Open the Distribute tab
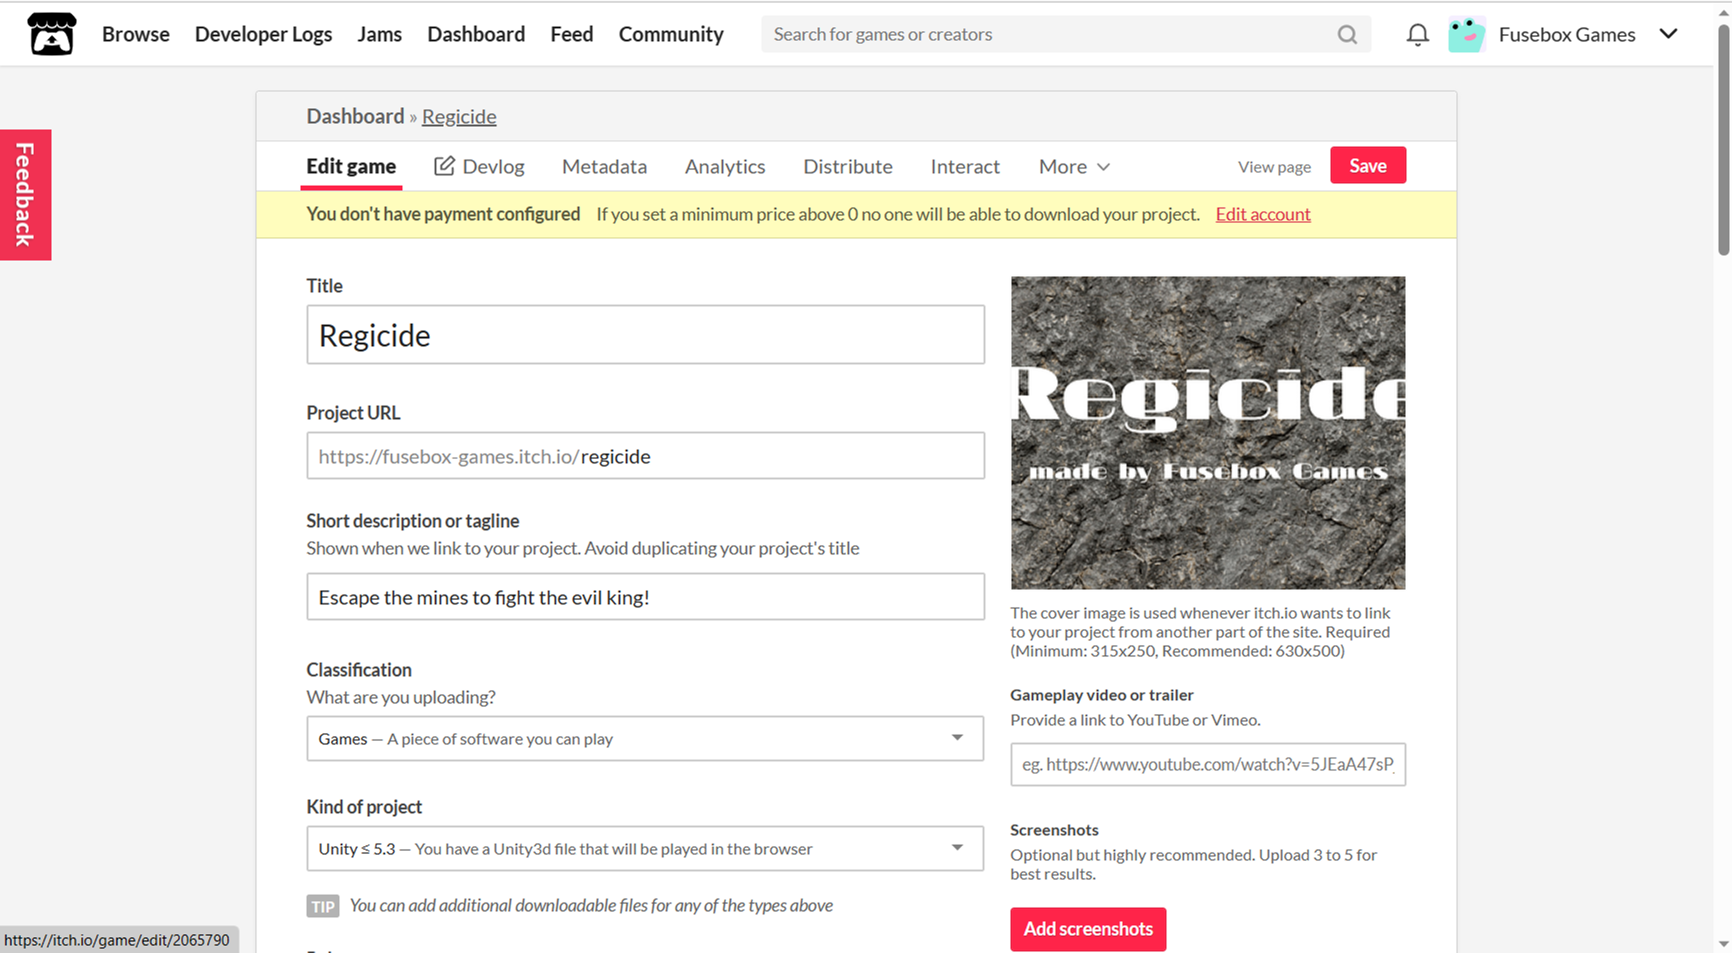Viewport: 1733px width, 953px height. (x=847, y=167)
